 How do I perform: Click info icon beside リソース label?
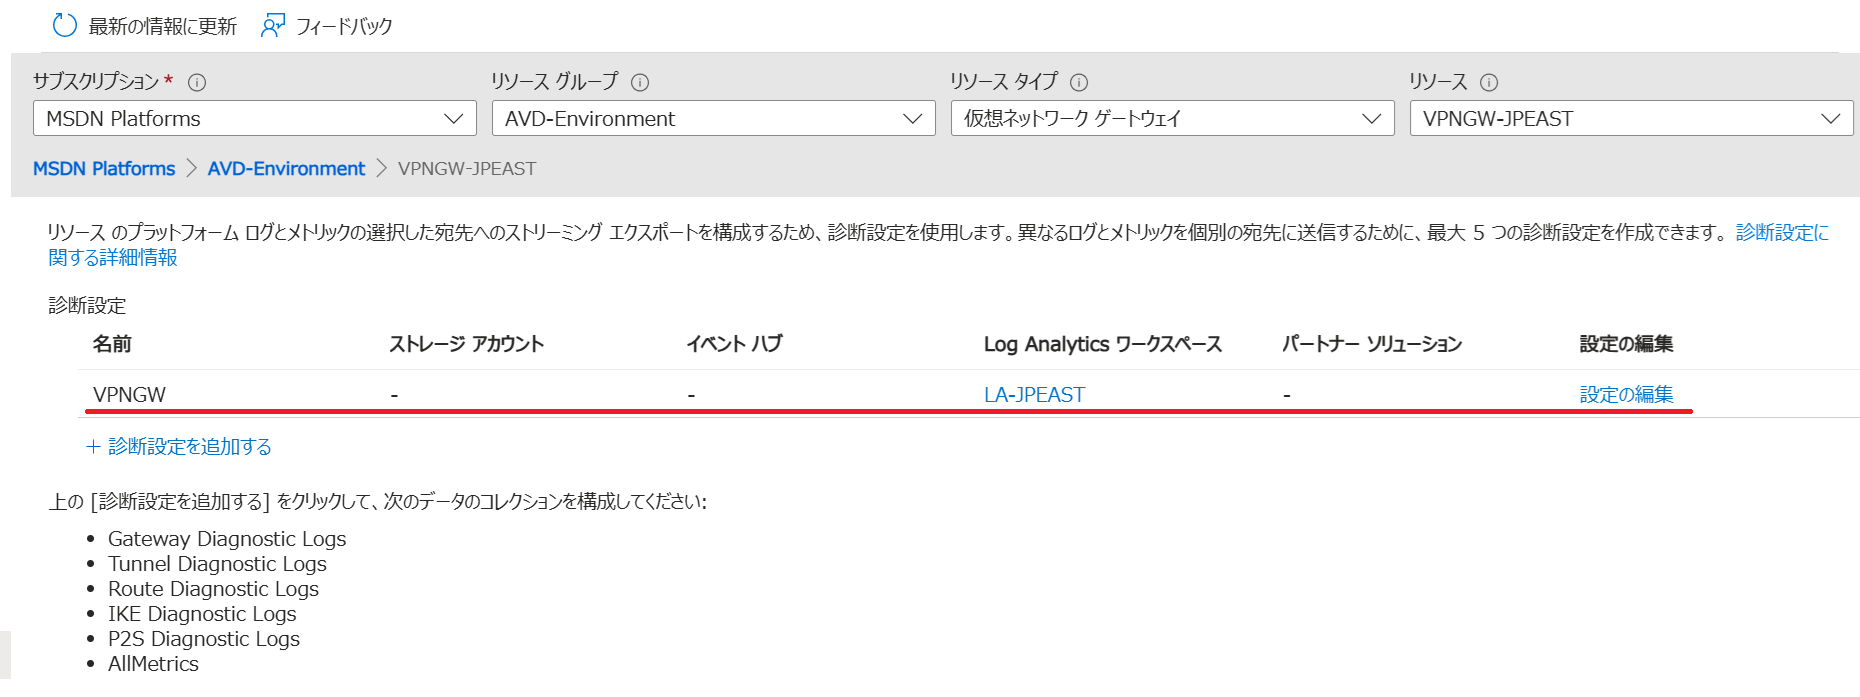tap(1489, 82)
